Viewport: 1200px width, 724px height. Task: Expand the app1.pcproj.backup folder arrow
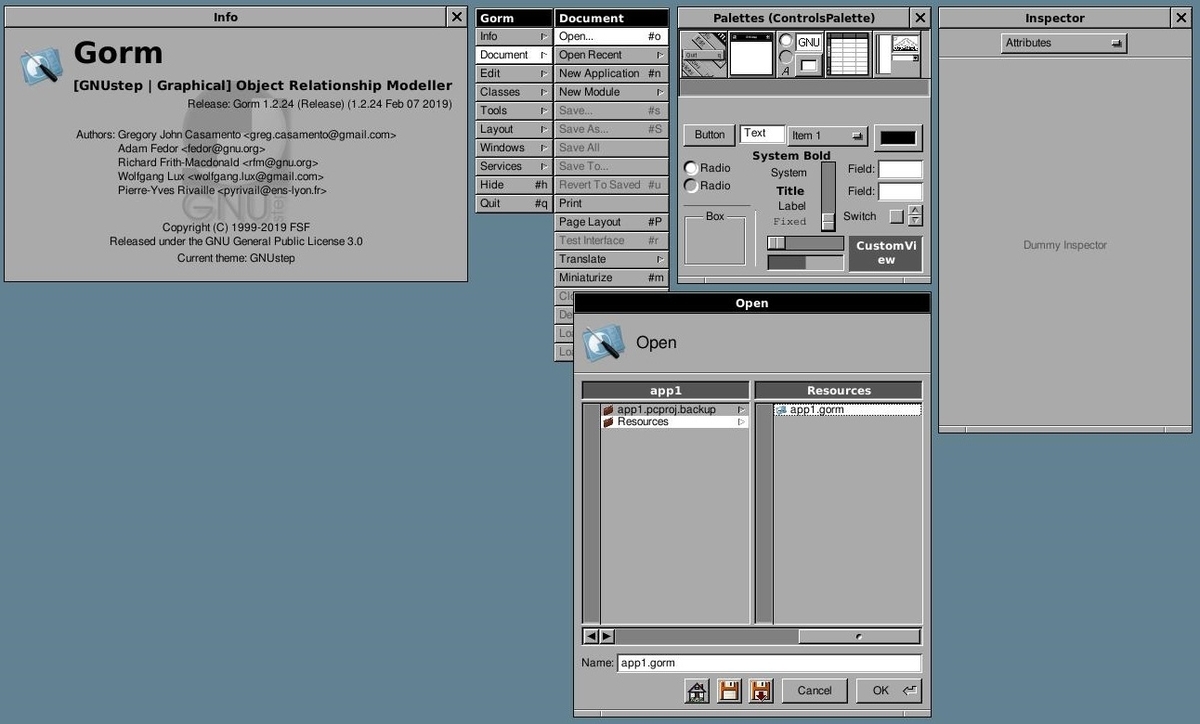(742, 410)
